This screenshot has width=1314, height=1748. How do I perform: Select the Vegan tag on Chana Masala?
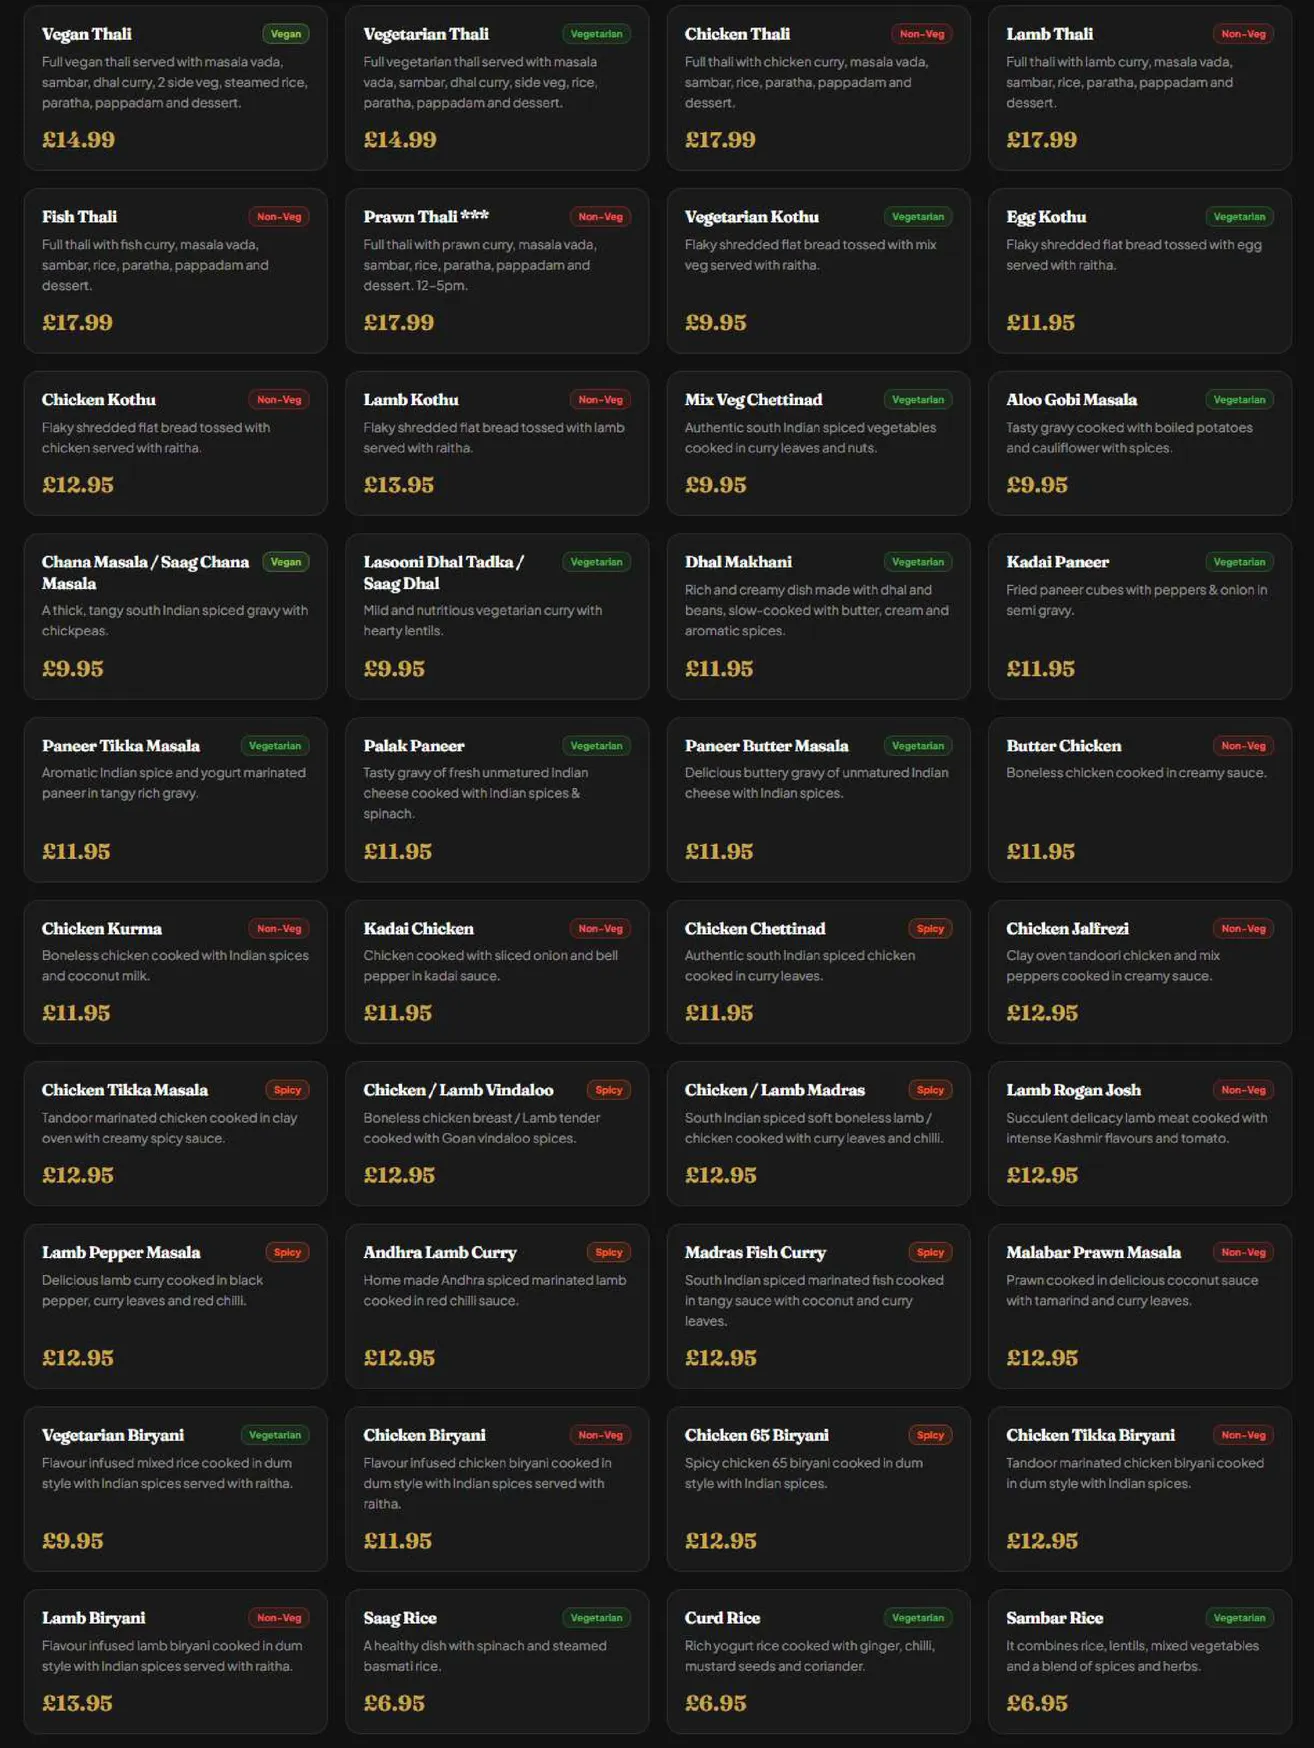(286, 562)
